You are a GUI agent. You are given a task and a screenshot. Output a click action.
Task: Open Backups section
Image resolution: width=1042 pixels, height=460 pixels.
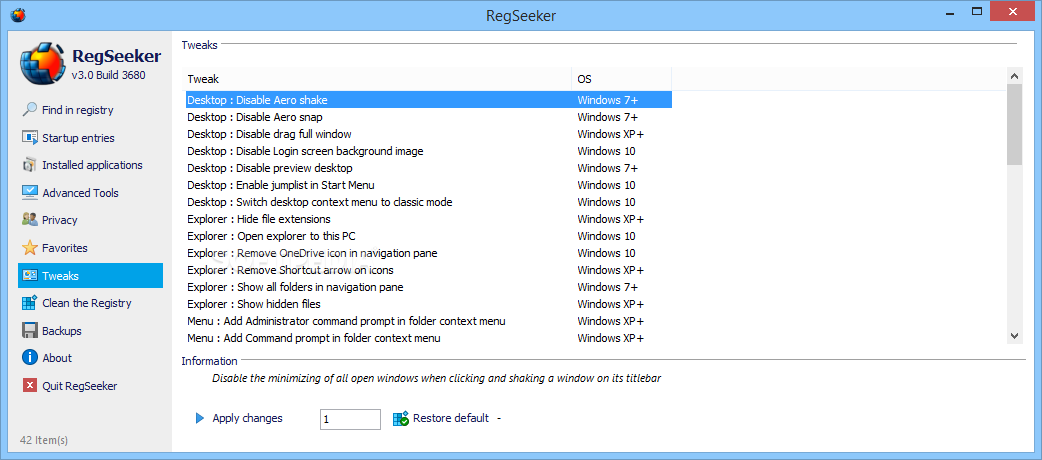[x=62, y=330]
